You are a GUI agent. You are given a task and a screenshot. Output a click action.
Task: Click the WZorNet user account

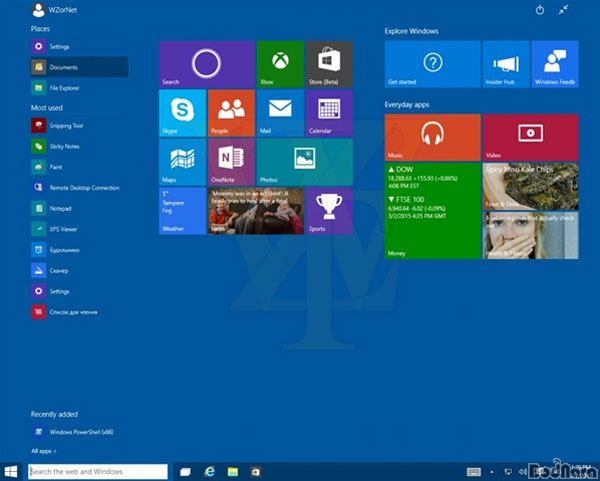click(x=54, y=10)
